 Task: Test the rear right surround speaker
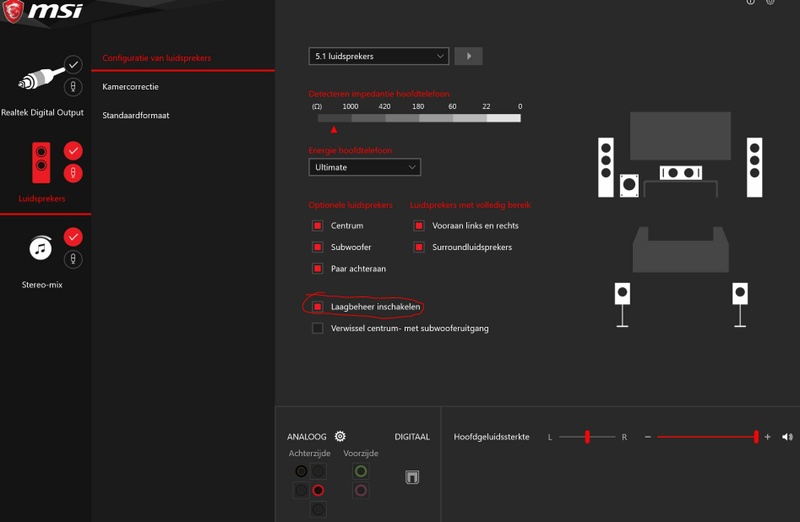click(740, 305)
